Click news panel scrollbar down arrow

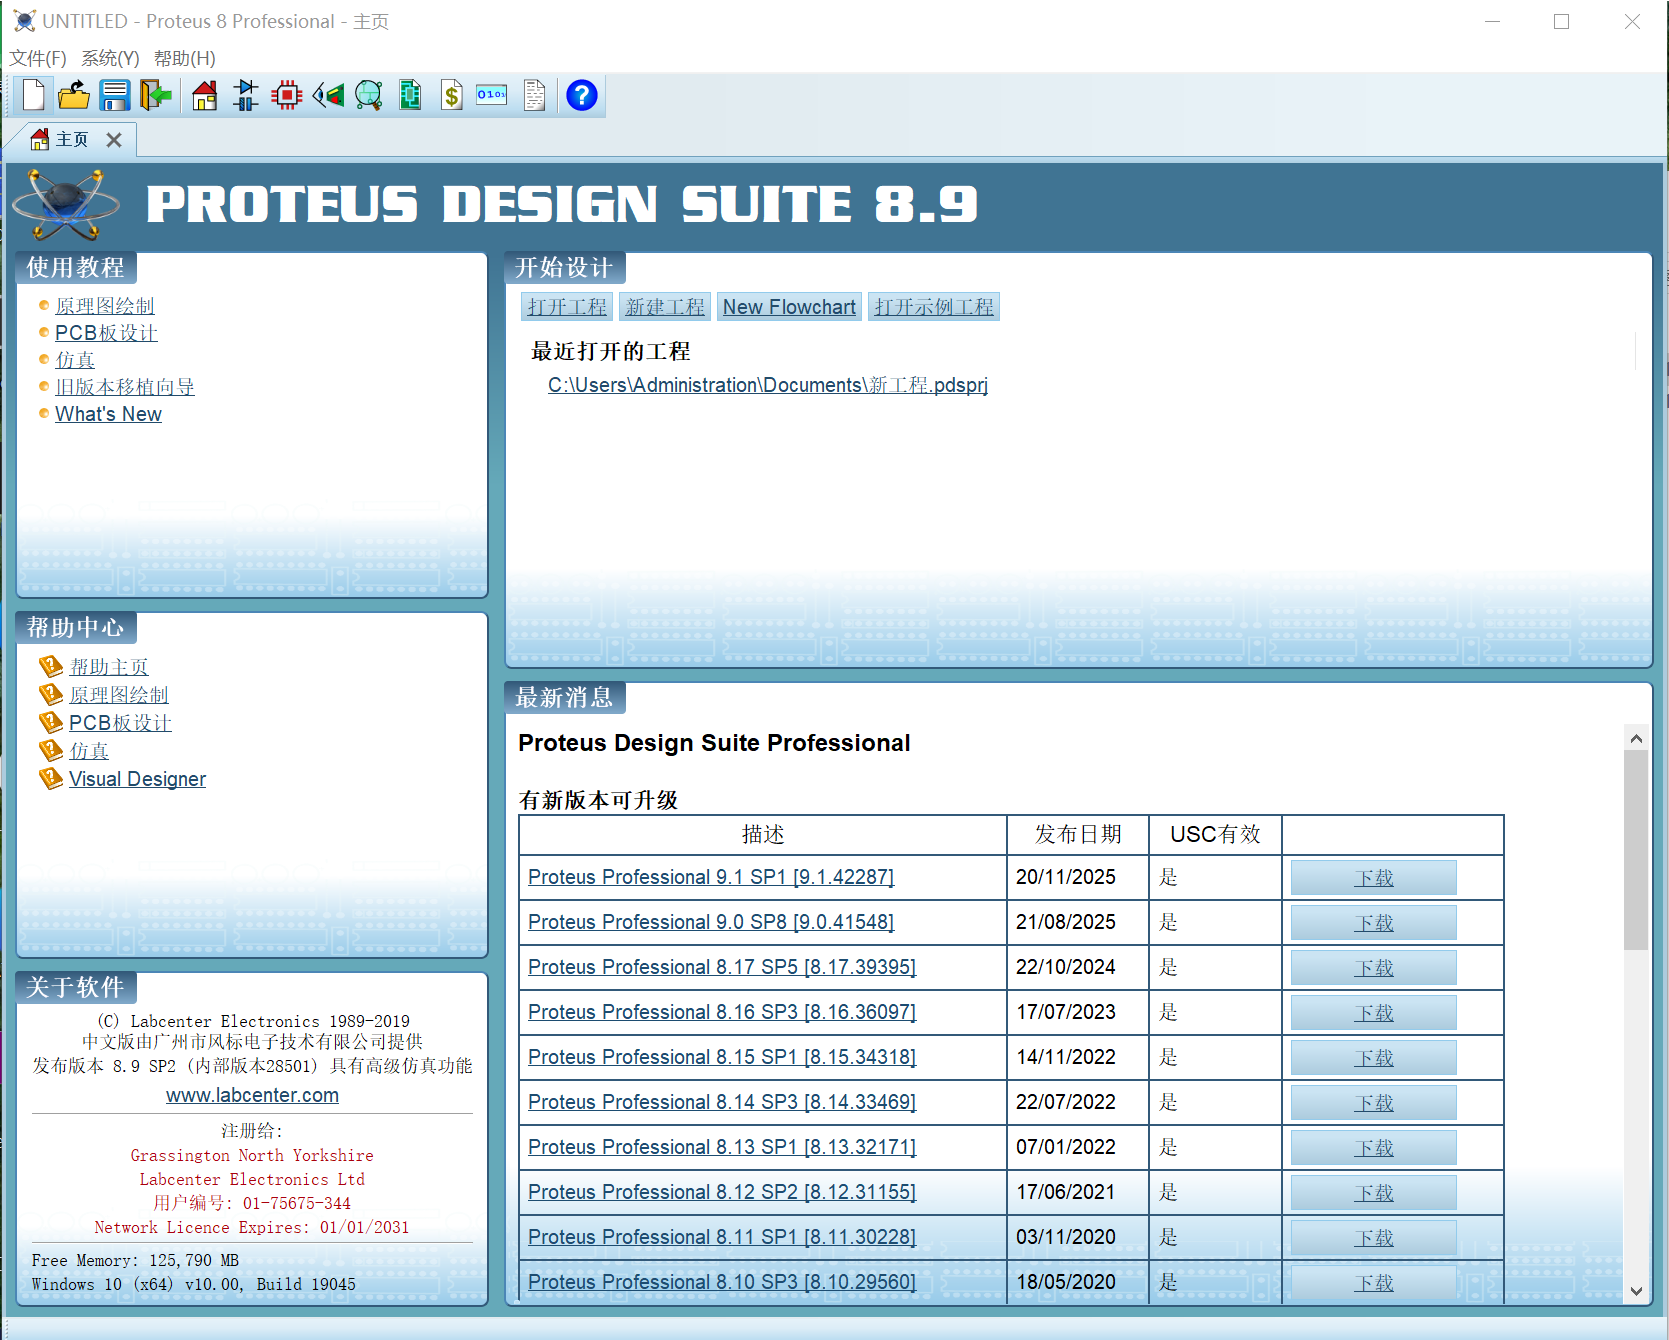(1636, 1291)
